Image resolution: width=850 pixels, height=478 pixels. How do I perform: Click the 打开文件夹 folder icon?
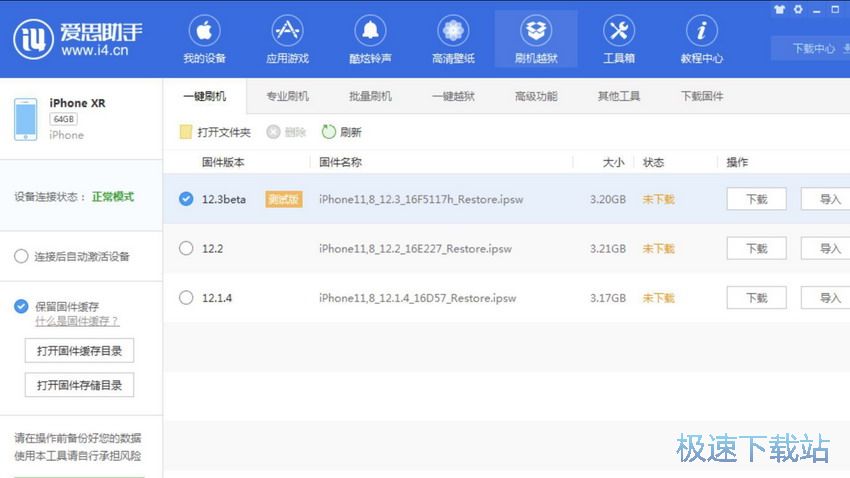point(185,132)
